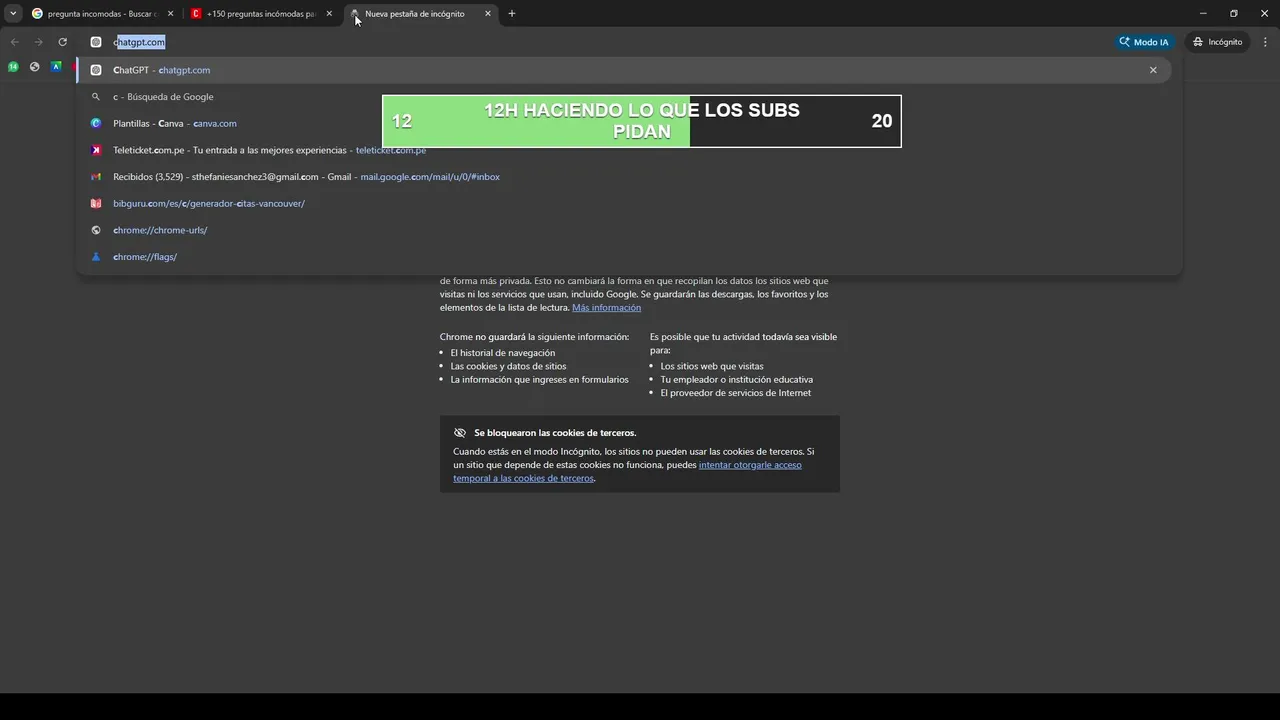Click the Teleticket icon in suggestions list
The height and width of the screenshot is (720, 1280).
pos(96,150)
